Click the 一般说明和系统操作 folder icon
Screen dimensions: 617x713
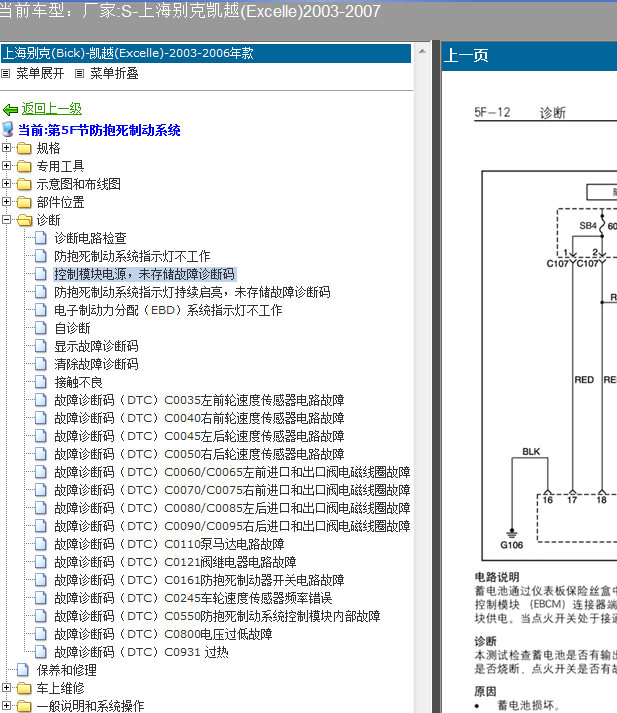[24, 706]
